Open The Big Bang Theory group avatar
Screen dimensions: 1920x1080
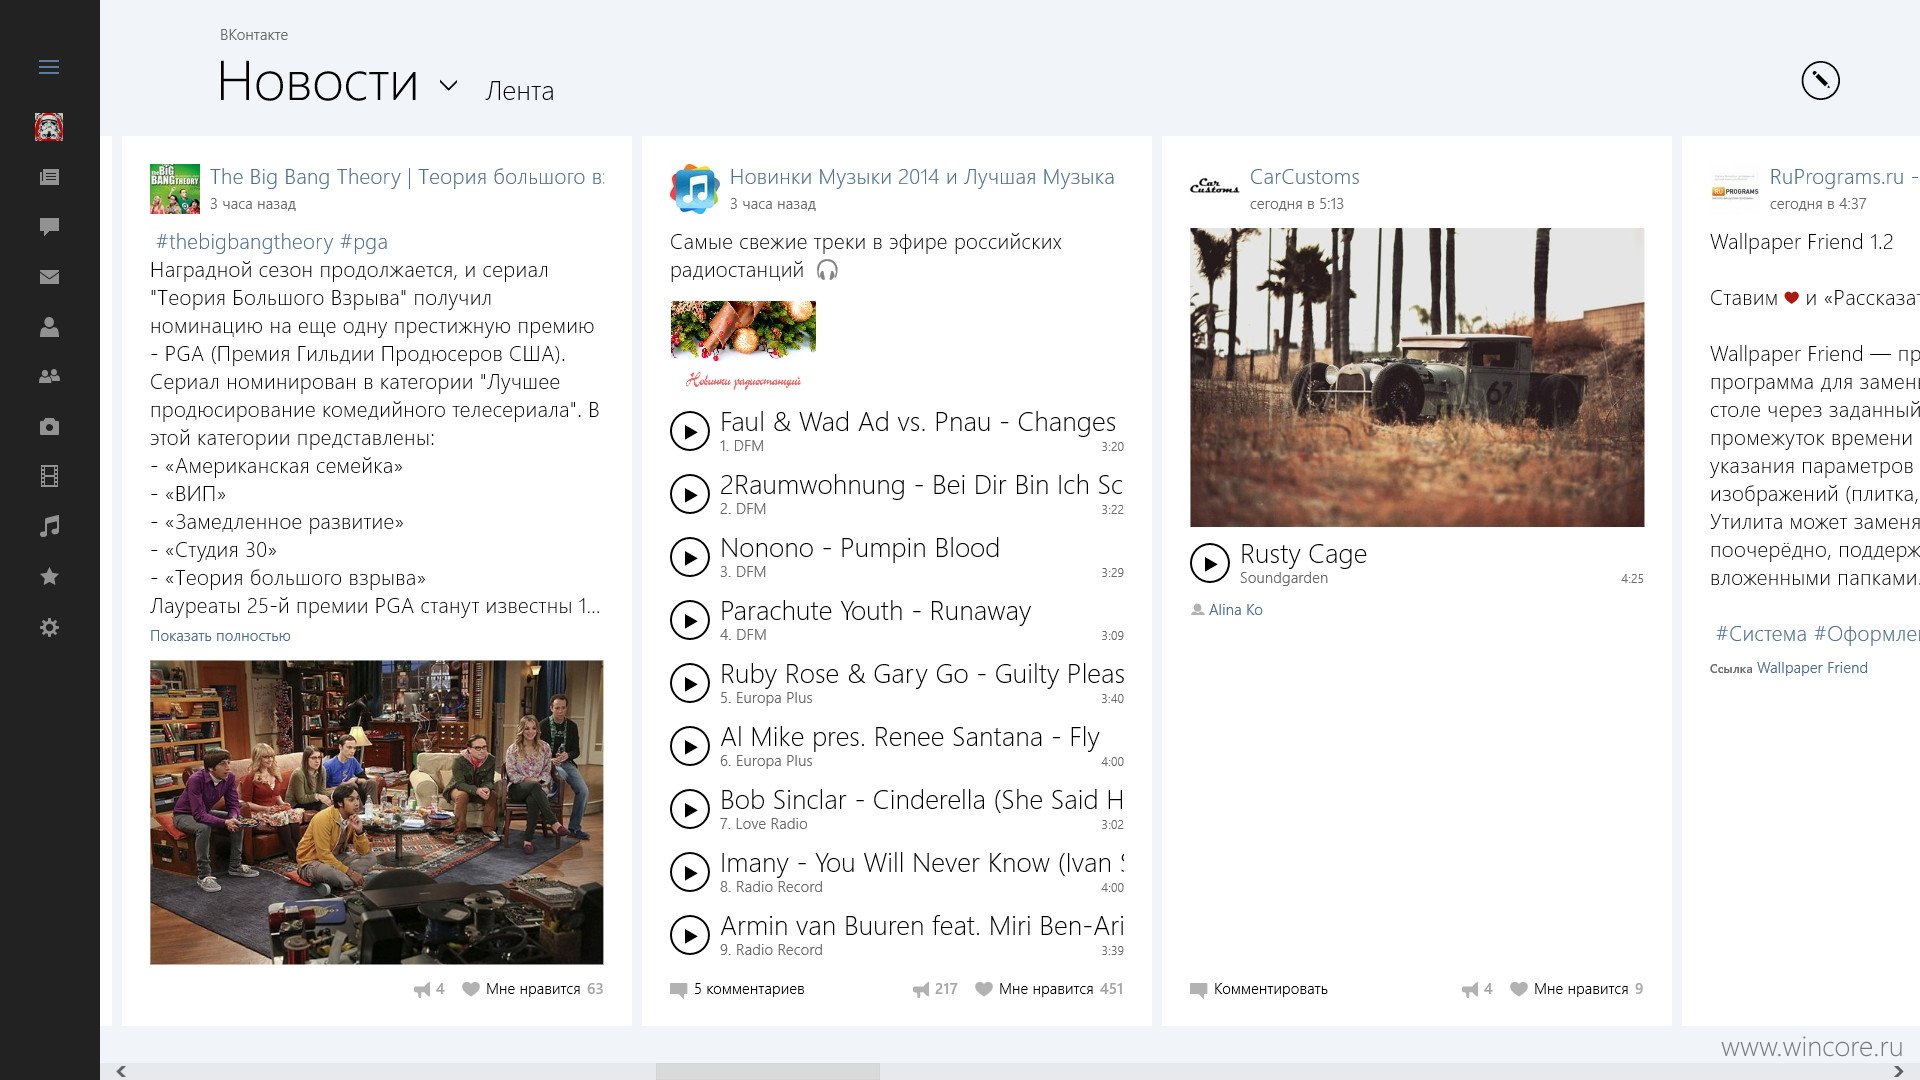tap(175, 189)
